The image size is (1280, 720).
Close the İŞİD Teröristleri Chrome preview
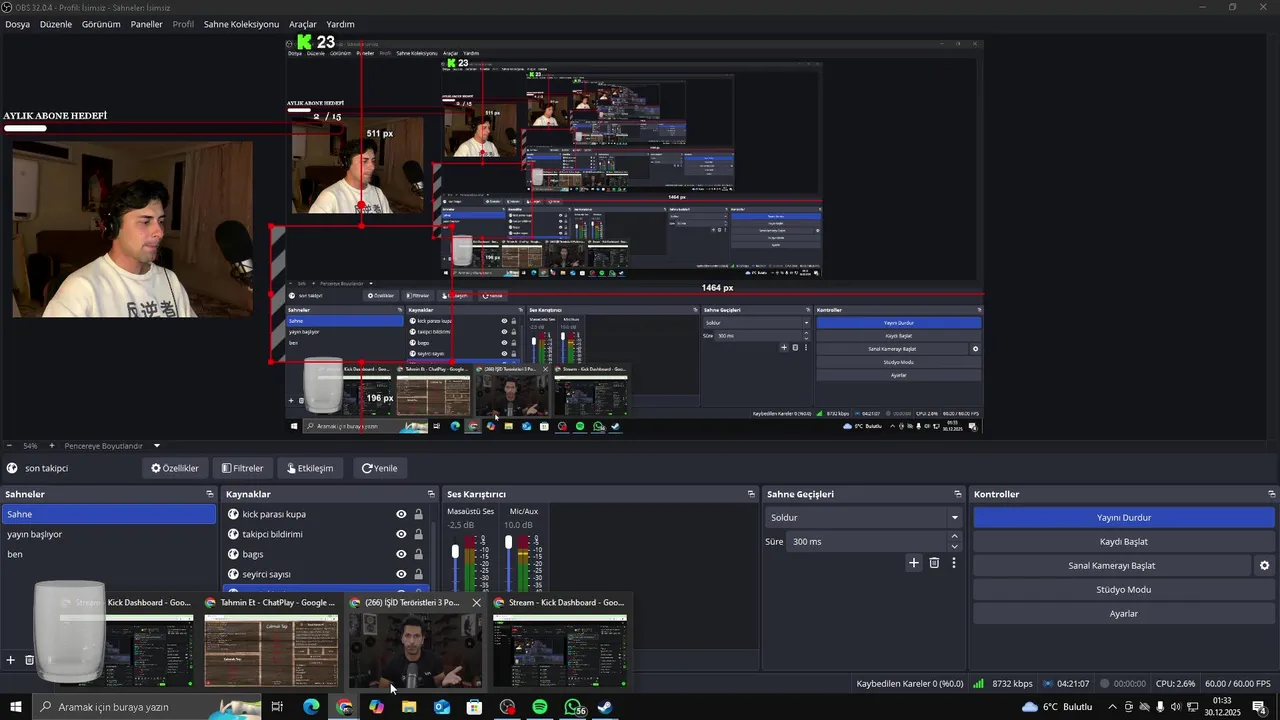[x=476, y=603]
